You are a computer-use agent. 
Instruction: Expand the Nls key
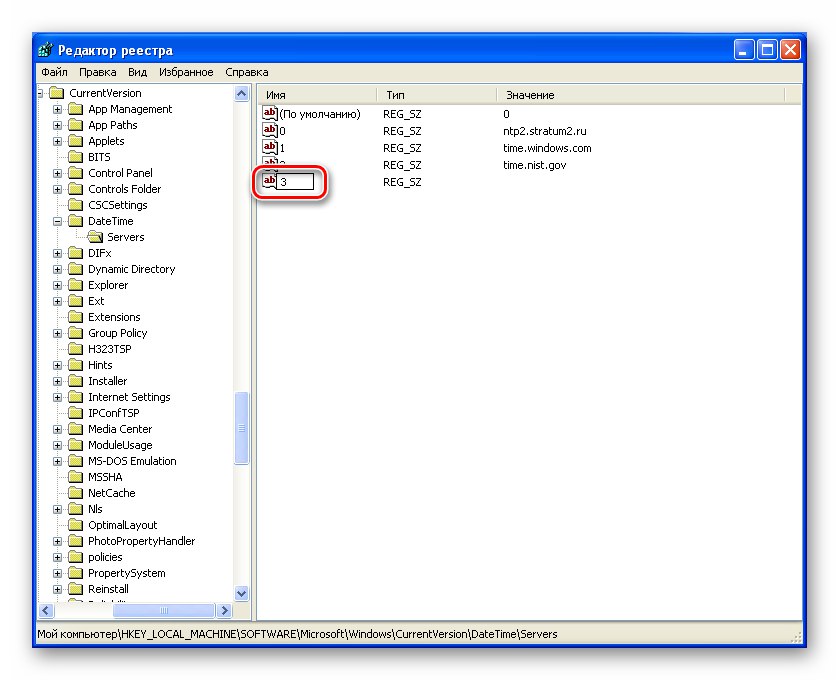click(57, 509)
